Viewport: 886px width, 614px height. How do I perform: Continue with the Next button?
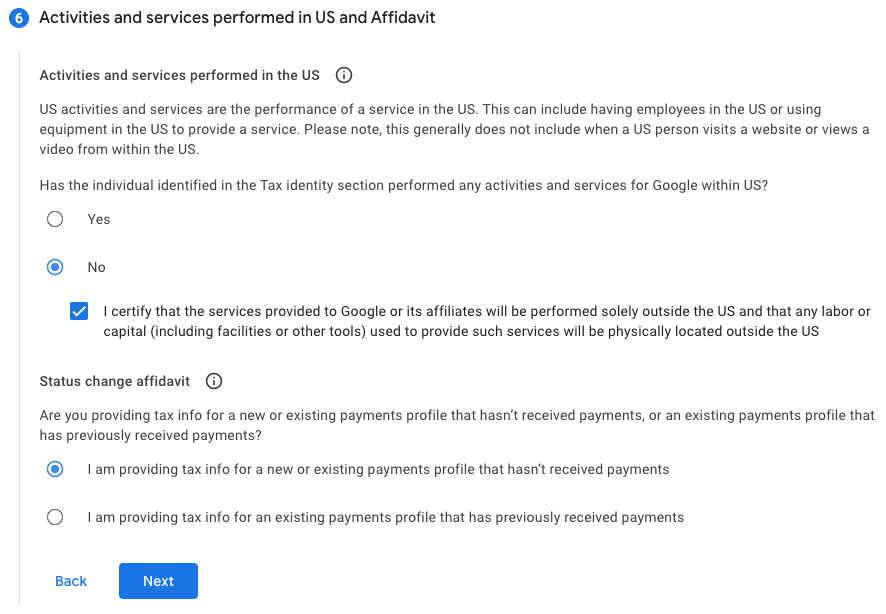tap(158, 581)
